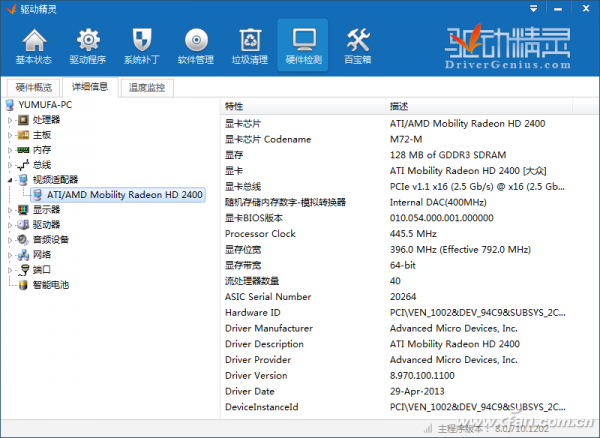
Task: Open the 百宝箱 tools icon
Action: pyautogui.click(x=358, y=40)
